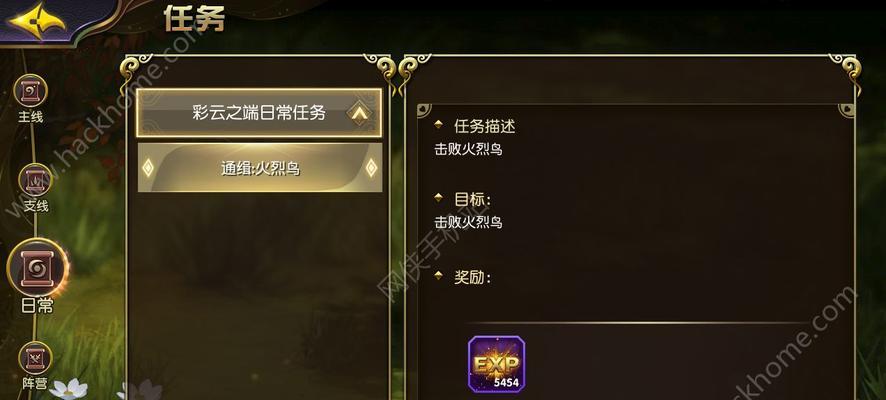Click the 目标: section heading

click(472, 199)
